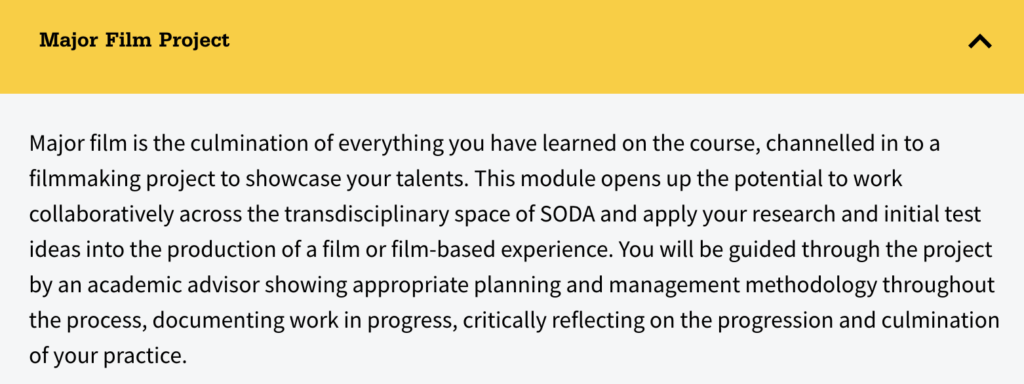Click the empty yellow accordion header bar
1024x384 pixels.
tap(512, 46)
